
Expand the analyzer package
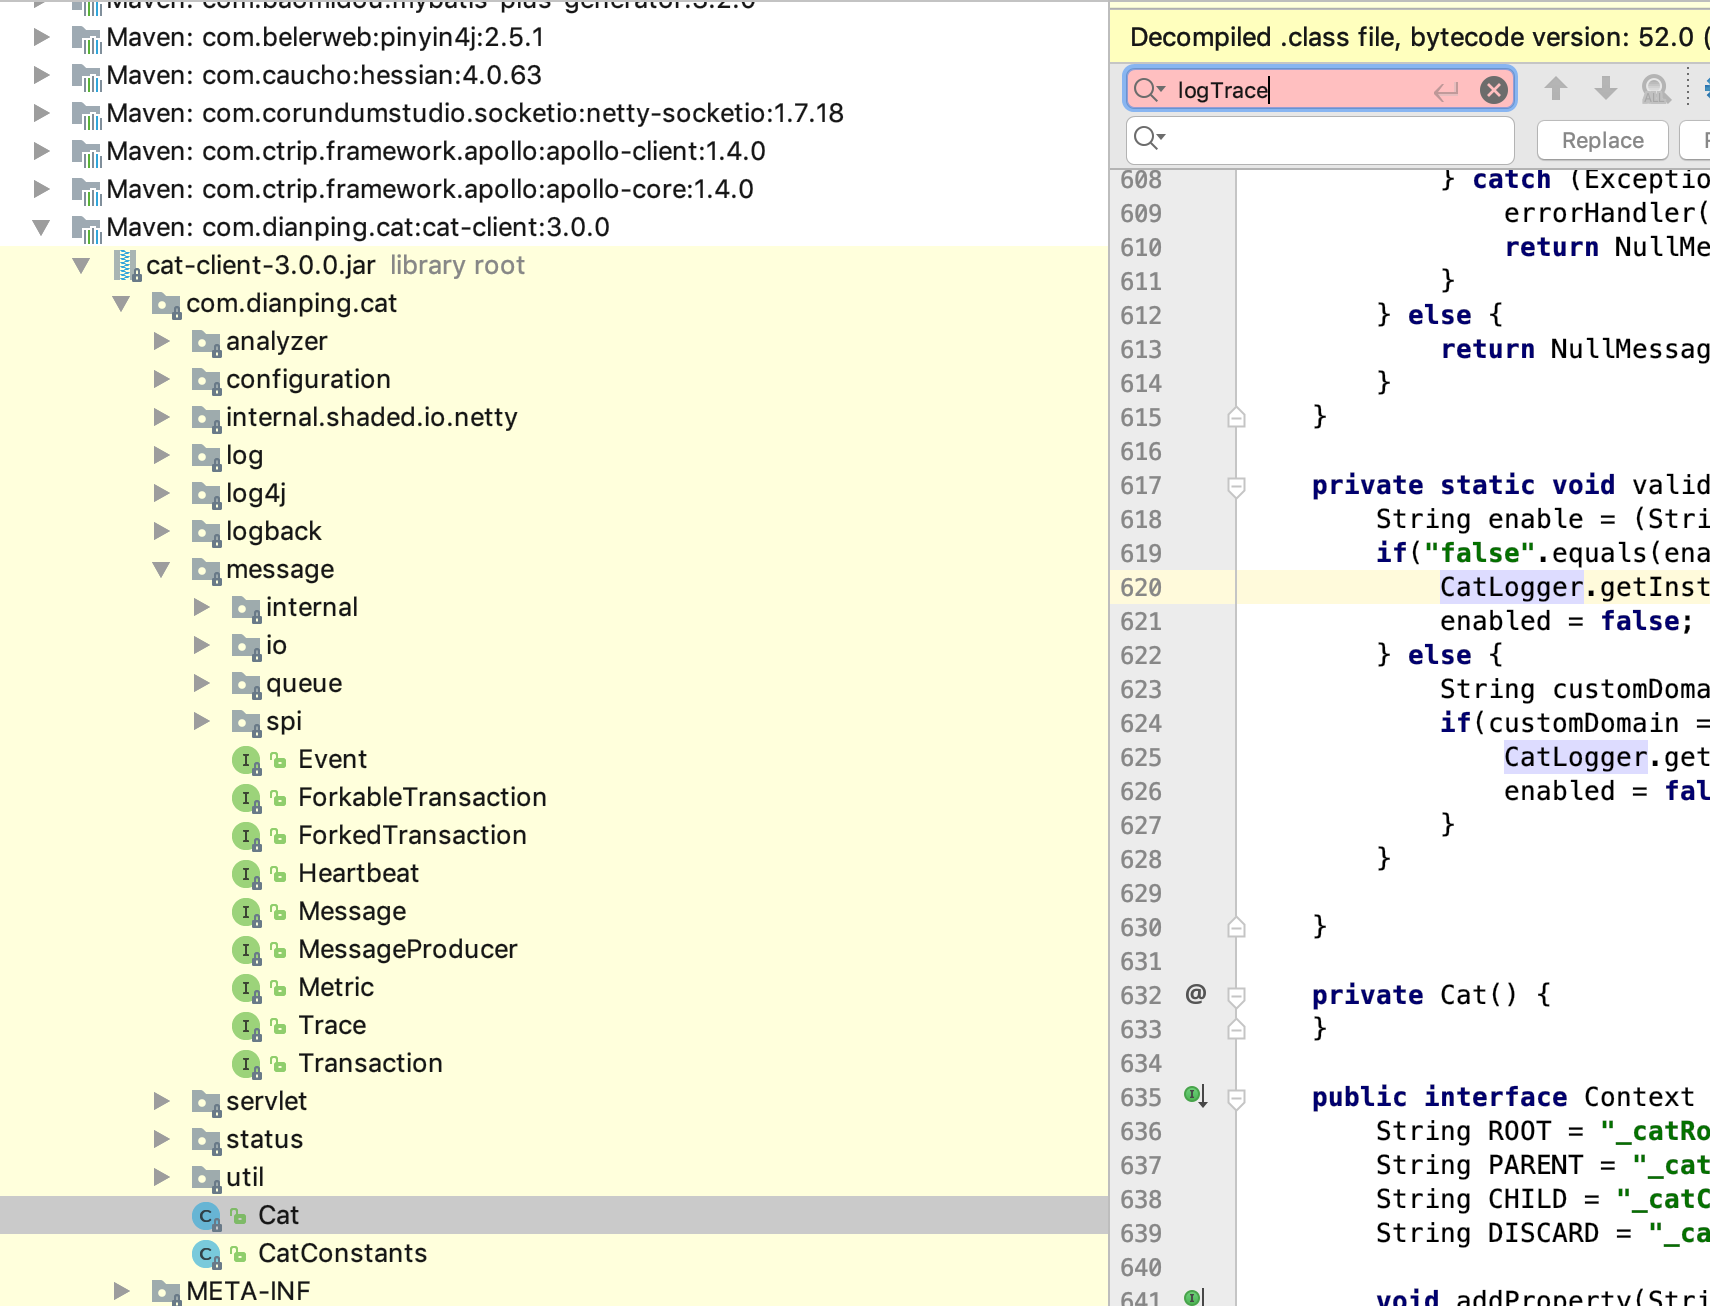coord(162,341)
